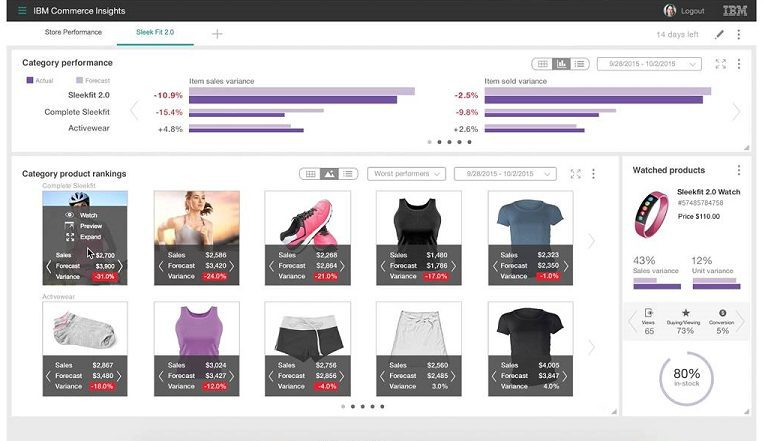Open the Worst performers dropdown
This screenshot has width=763, height=441.
tap(406, 174)
